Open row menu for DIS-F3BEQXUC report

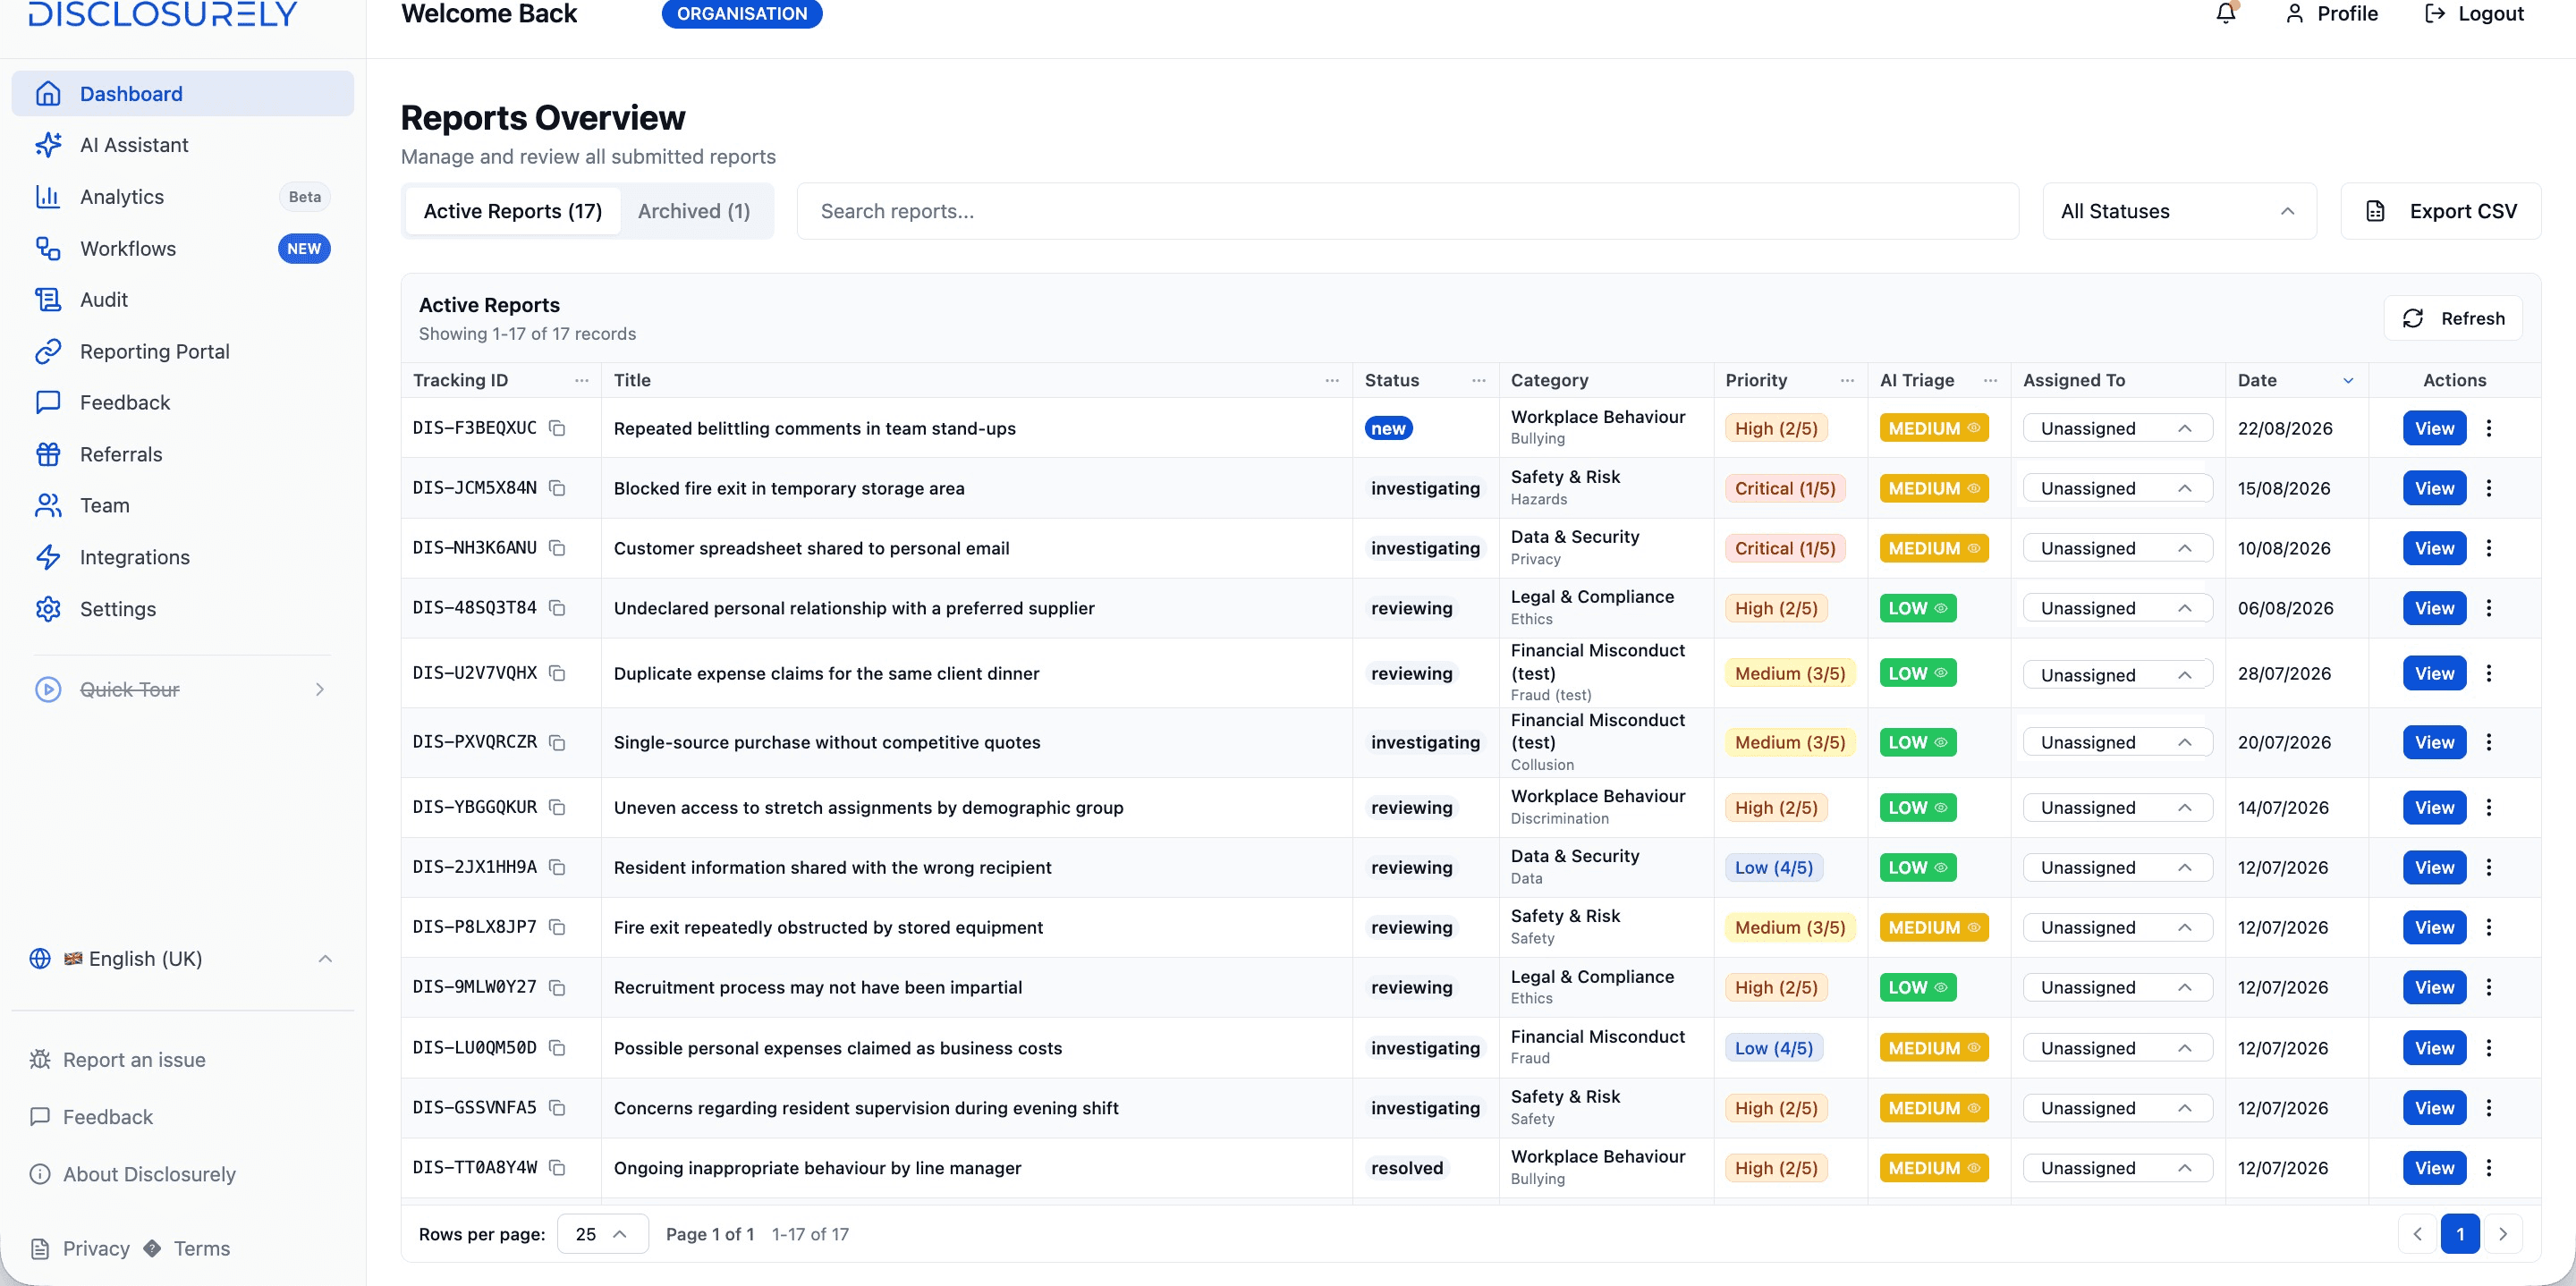pyautogui.click(x=2488, y=428)
